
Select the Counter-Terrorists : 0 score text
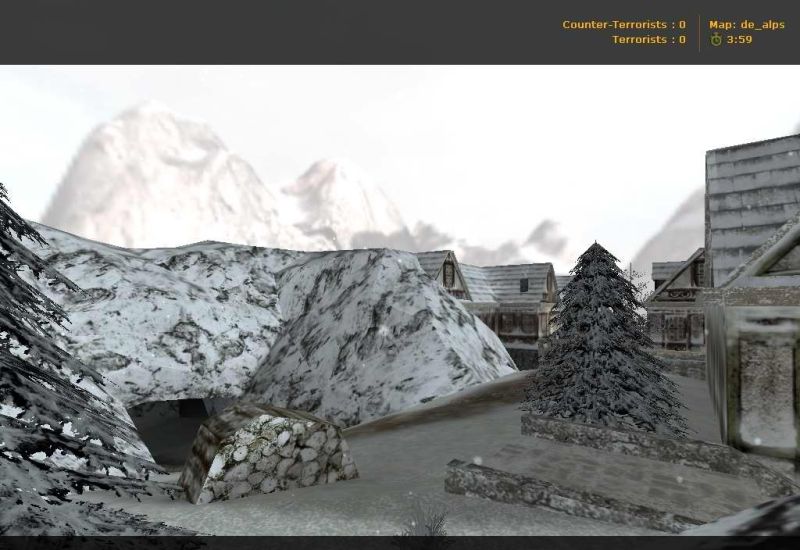pyautogui.click(x=624, y=24)
